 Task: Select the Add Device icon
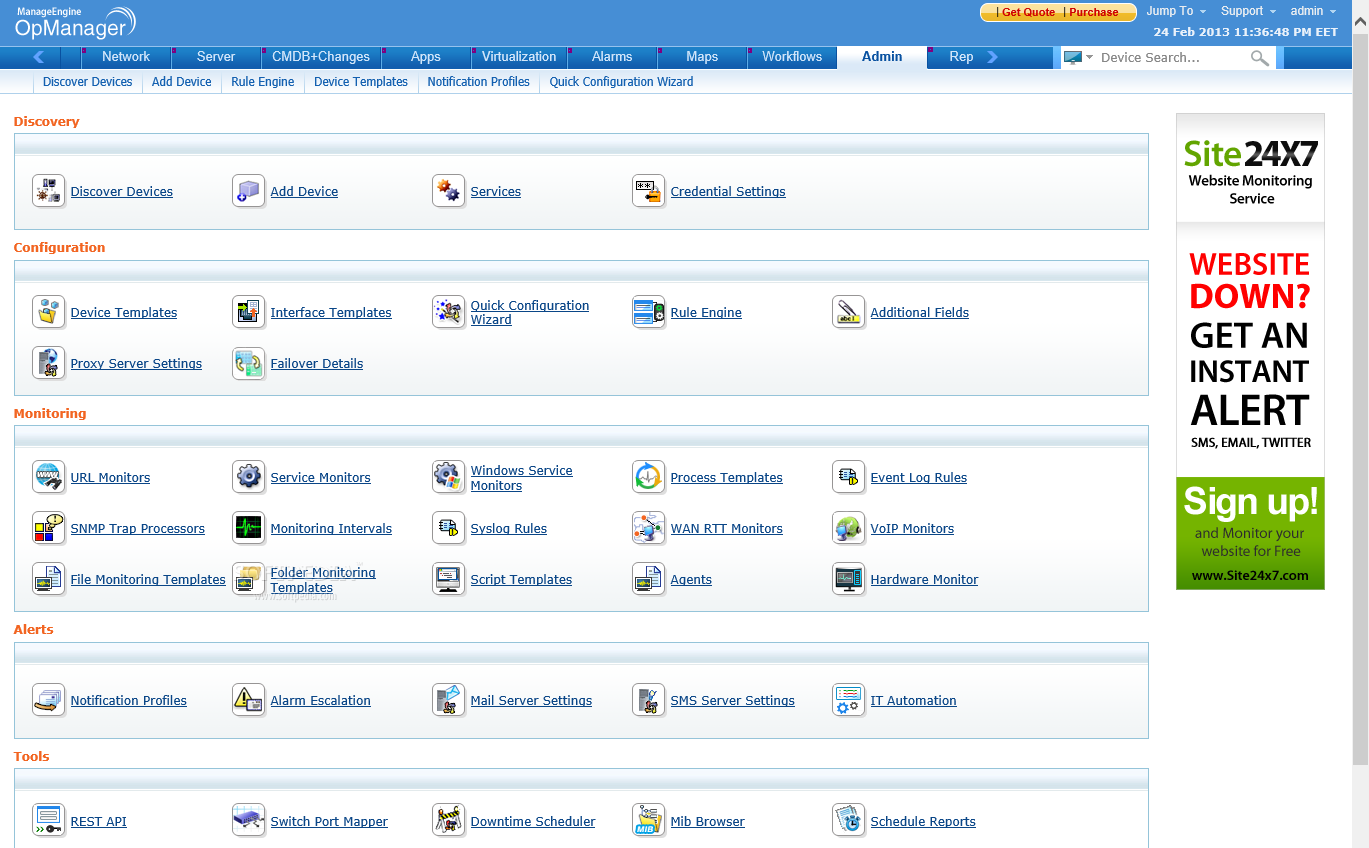[248, 190]
